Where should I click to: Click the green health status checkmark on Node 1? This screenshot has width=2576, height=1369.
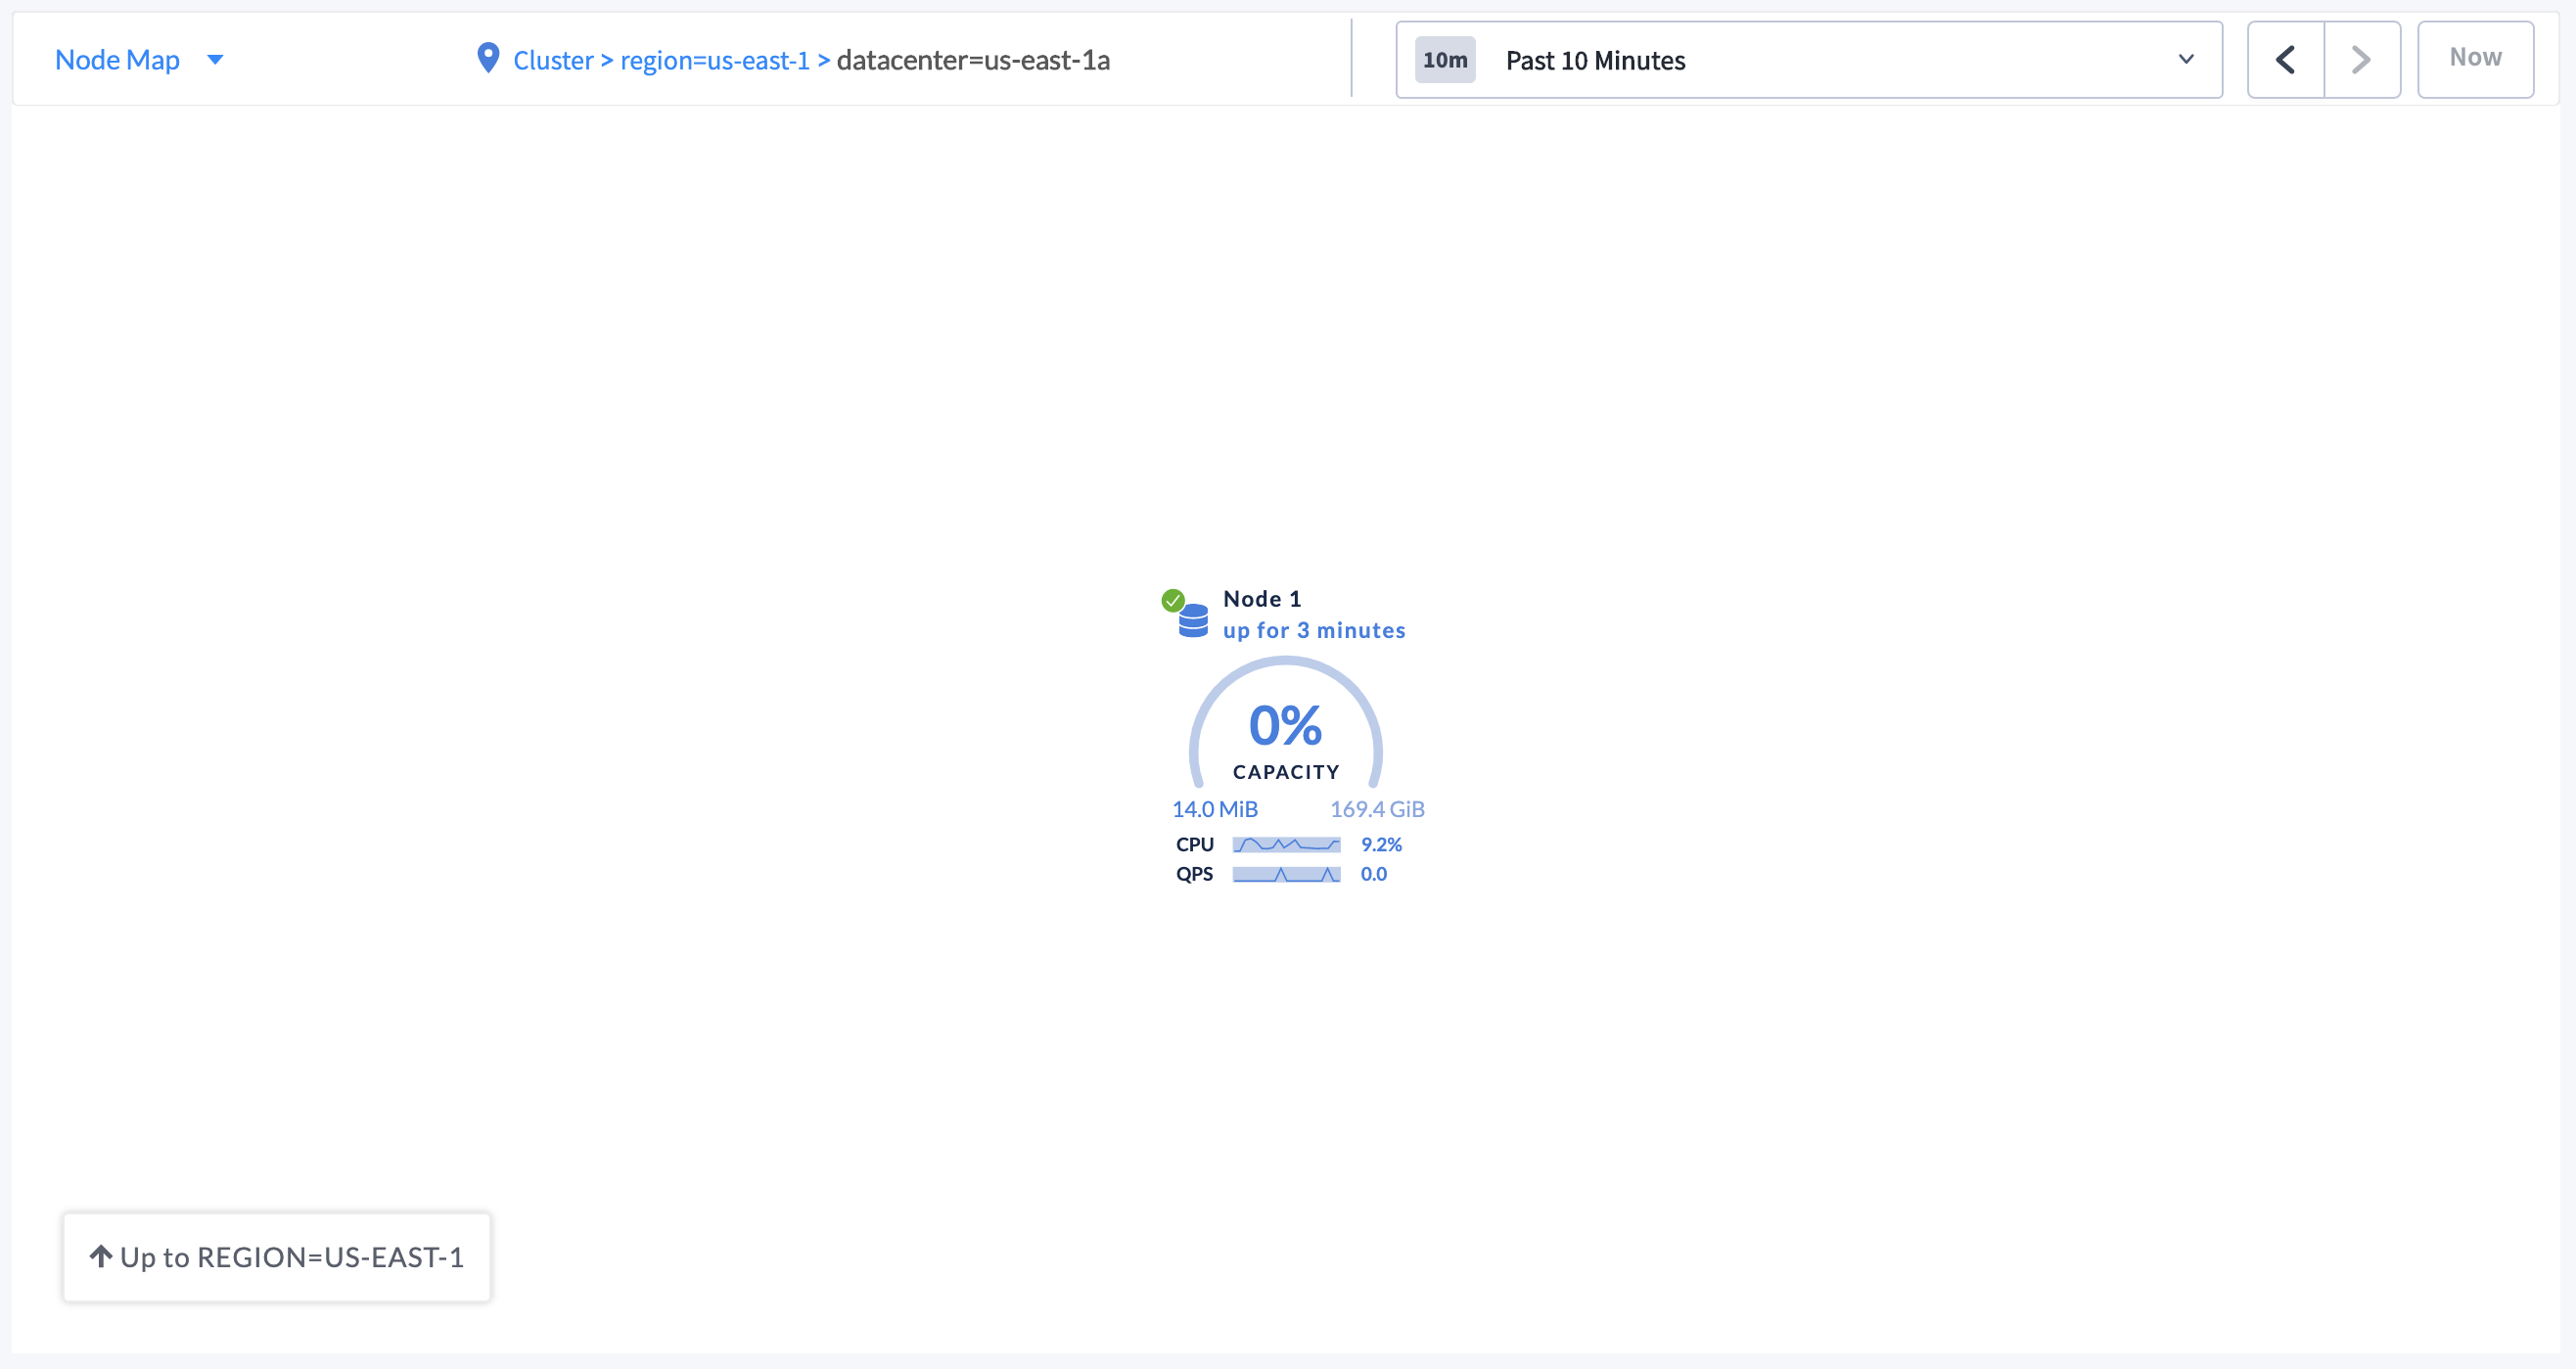(x=1173, y=600)
